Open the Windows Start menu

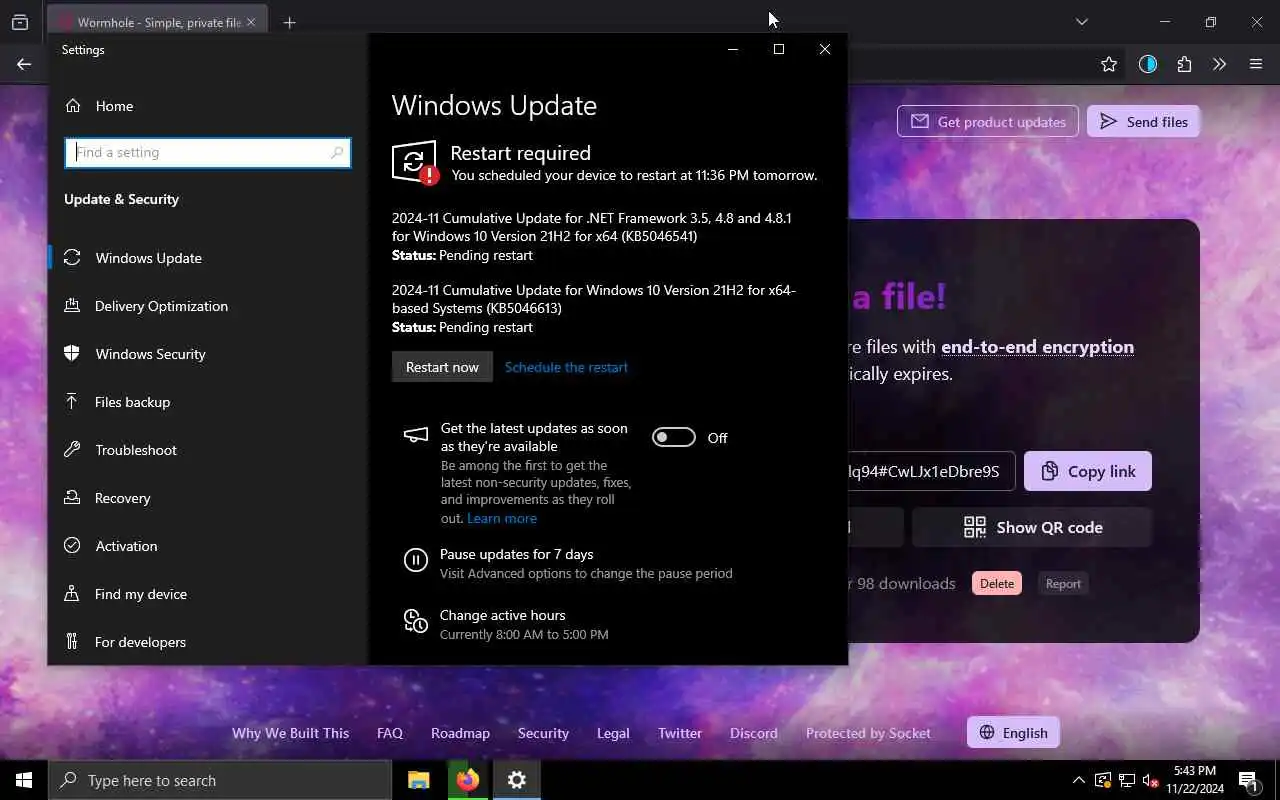24,780
